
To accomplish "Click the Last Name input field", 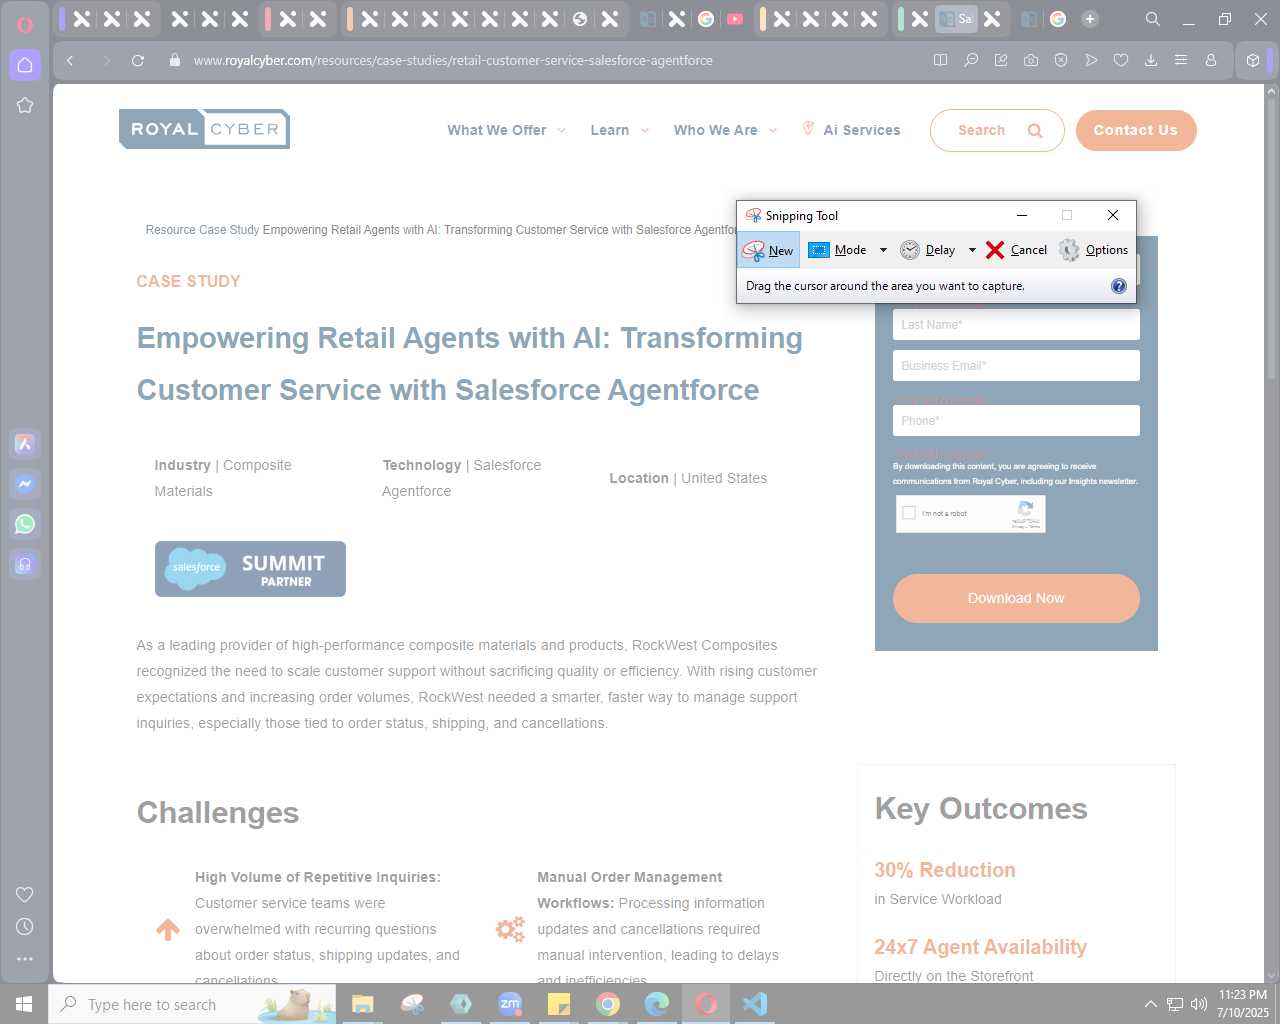I will tap(1016, 324).
